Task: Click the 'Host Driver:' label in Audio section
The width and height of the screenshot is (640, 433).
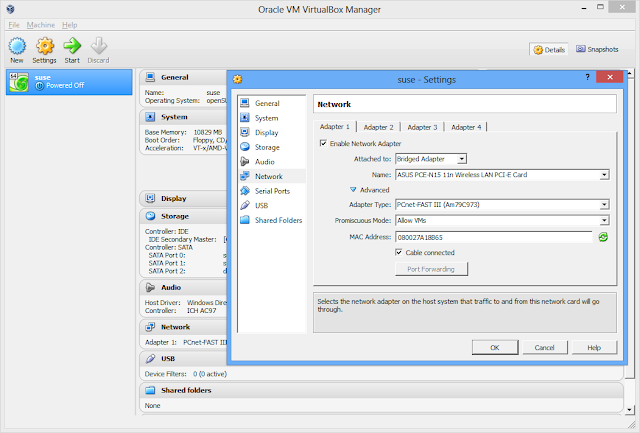Action: pyautogui.click(x=162, y=302)
